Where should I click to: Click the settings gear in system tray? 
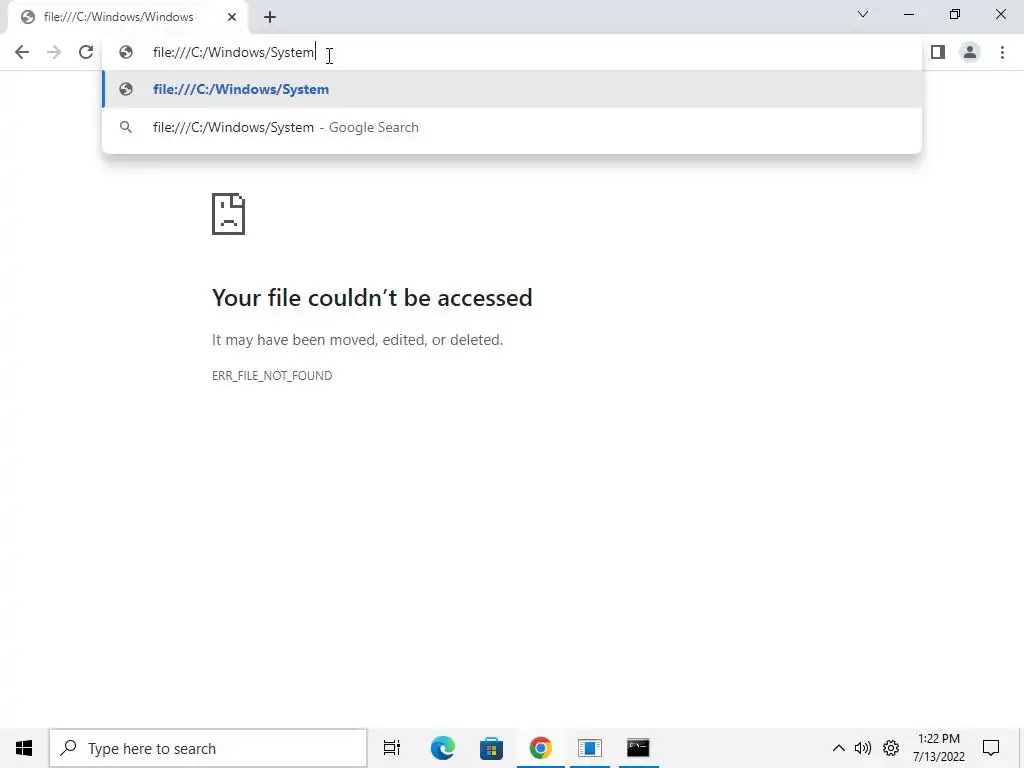[x=891, y=748]
